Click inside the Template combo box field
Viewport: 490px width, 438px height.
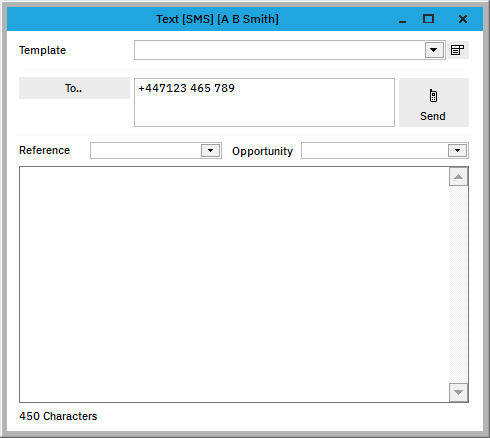[280, 50]
